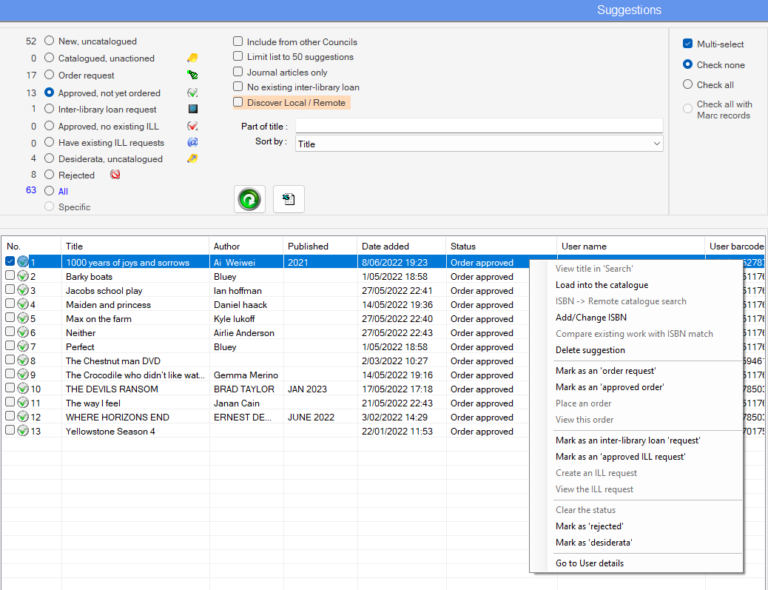The width and height of the screenshot is (768, 590).
Task: Click the approved icon in Max on the farm row
Action: (x=23, y=318)
